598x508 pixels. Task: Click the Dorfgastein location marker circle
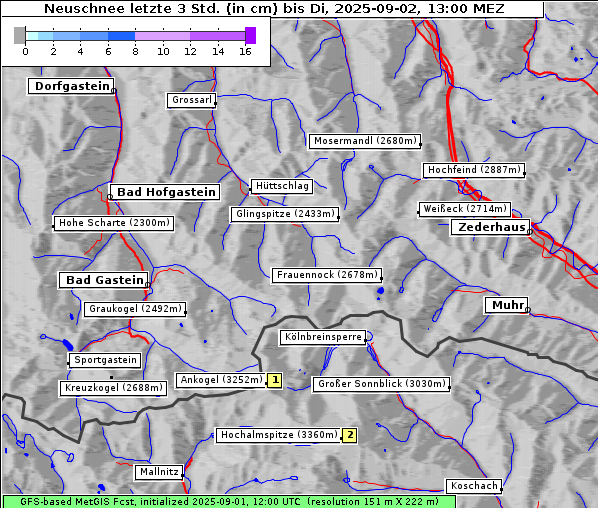pyautogui.click(x=114, y=91)
